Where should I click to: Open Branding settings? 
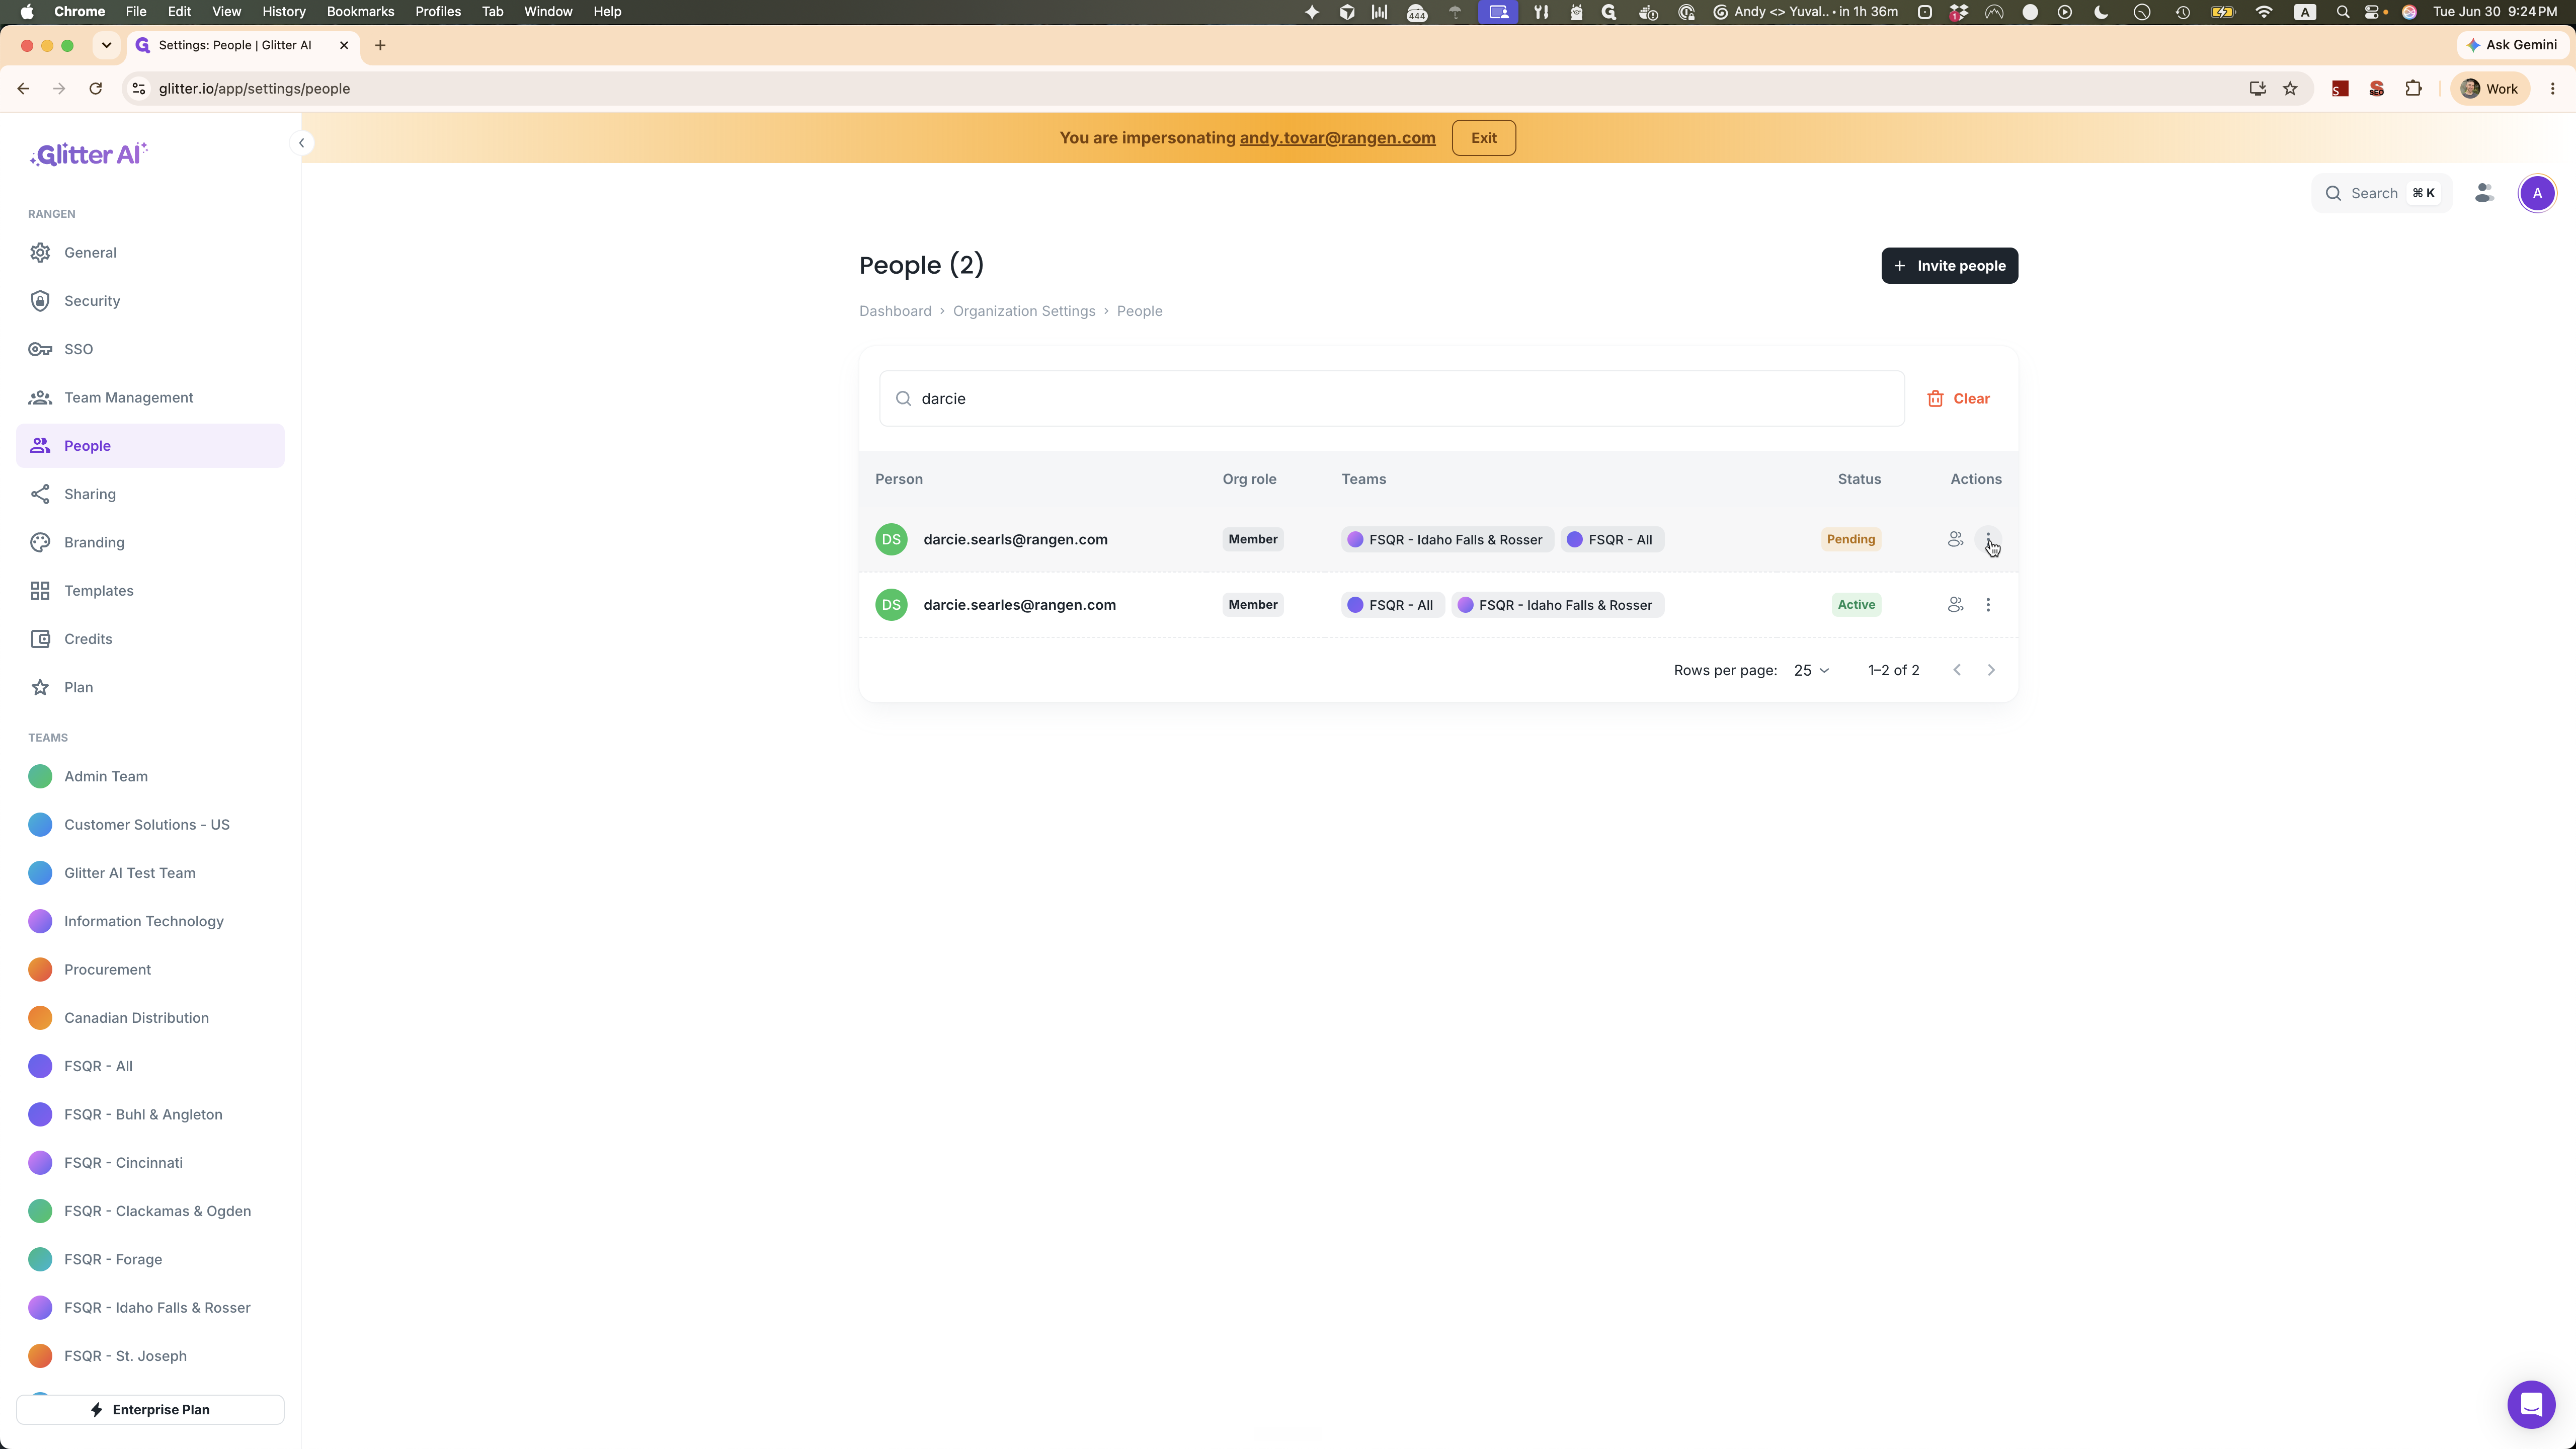[150, 542]
